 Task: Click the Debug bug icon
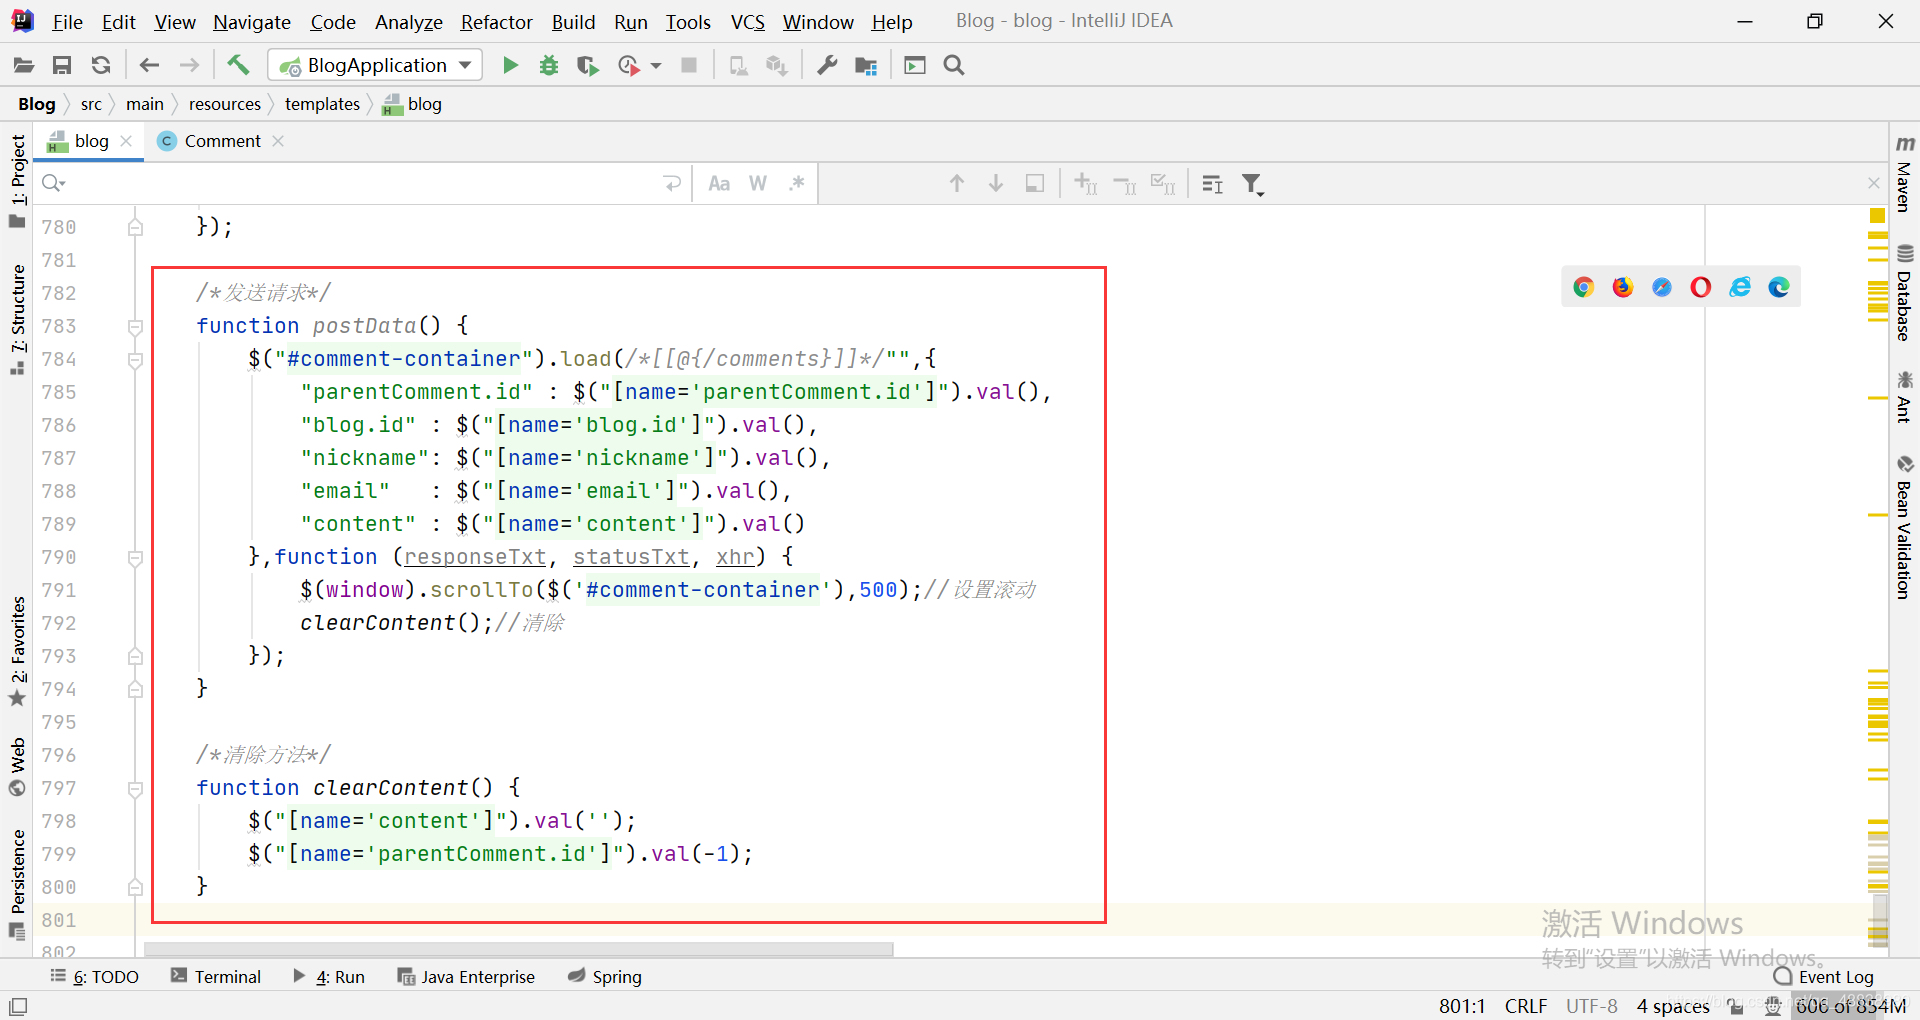click(549, 65)
